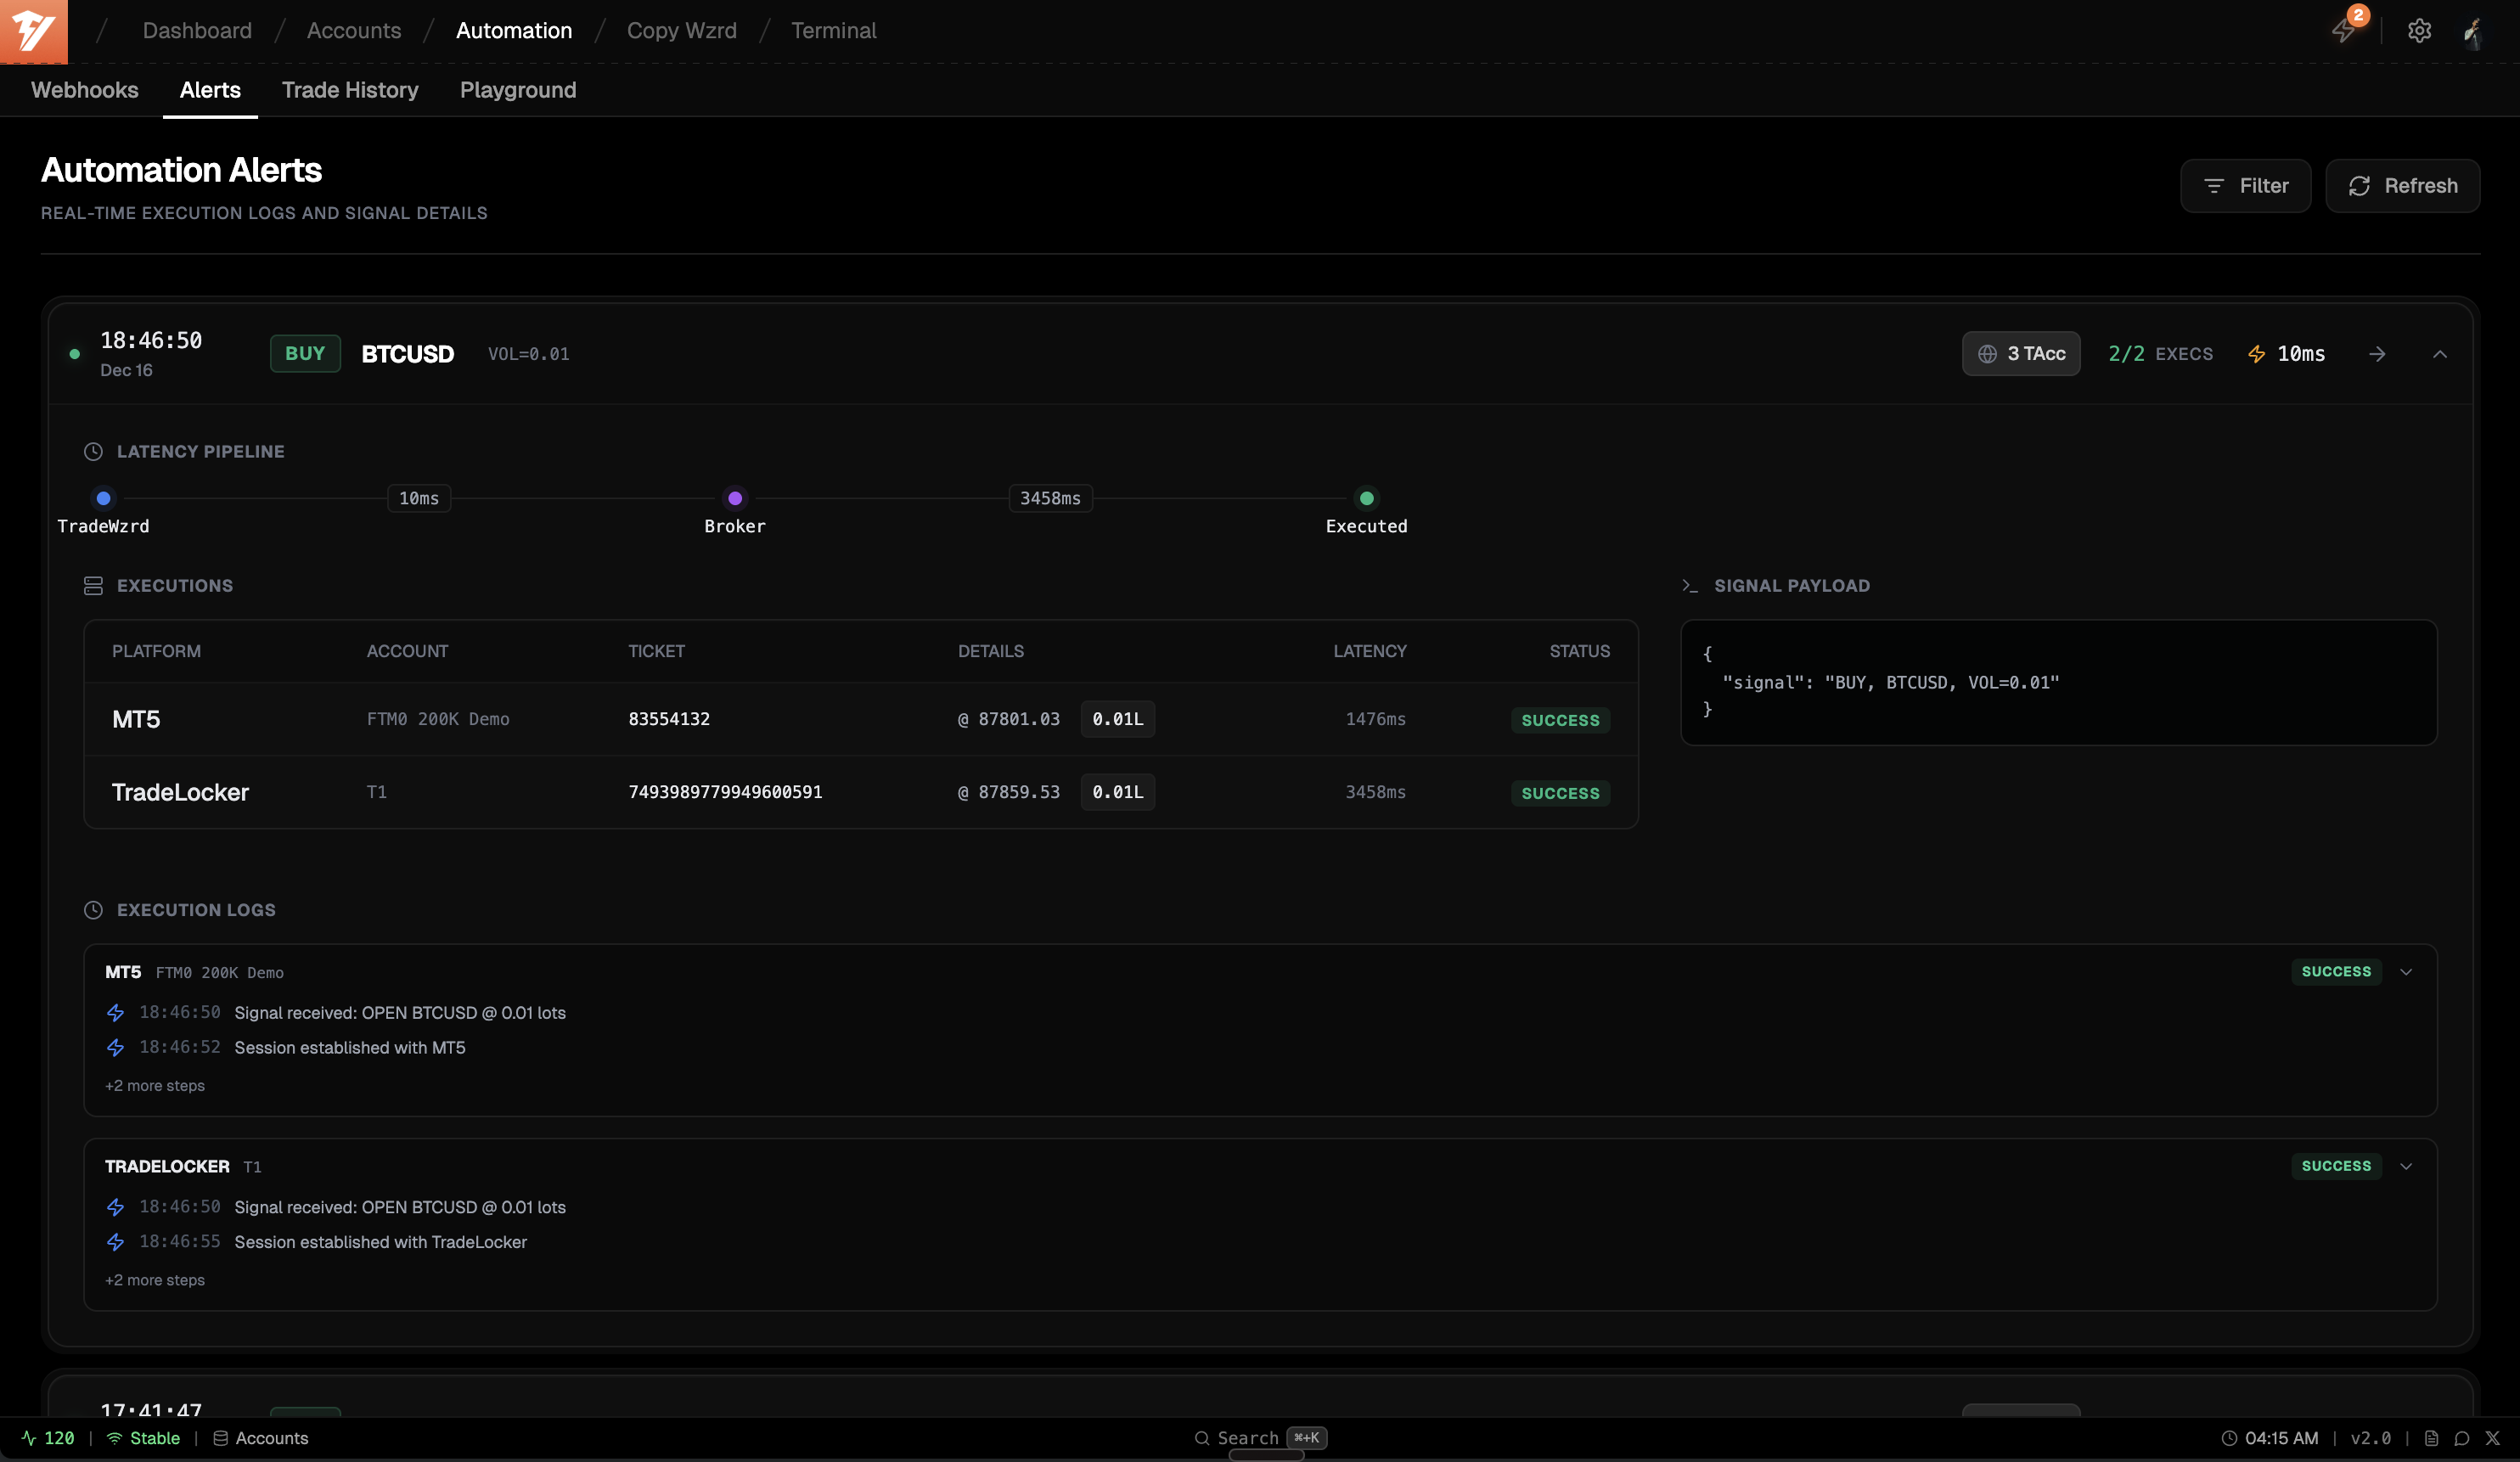Viewport: 2520px width, 1462px height.
Task: Click the Refresh button
Action: click(2403, 185)
